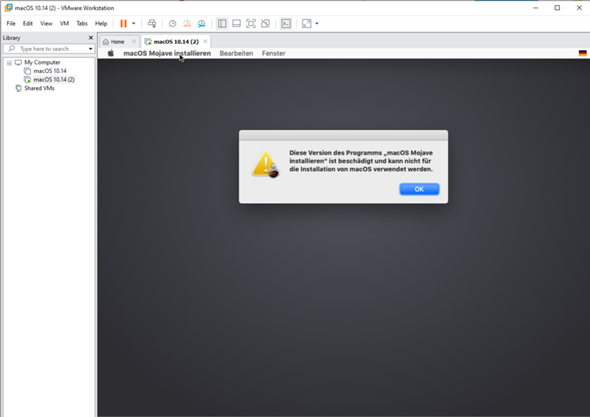Toggle the library sidebar view
This screenshot has height=417, width=590.
222,23
